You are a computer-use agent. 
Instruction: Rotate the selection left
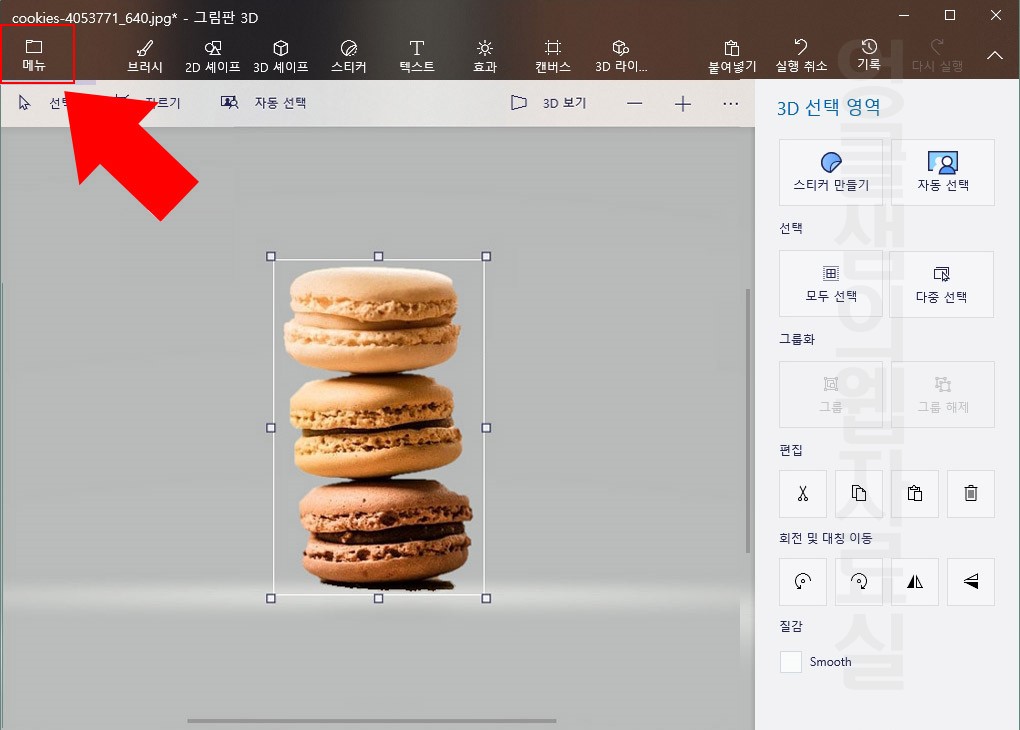click(802, 581)
